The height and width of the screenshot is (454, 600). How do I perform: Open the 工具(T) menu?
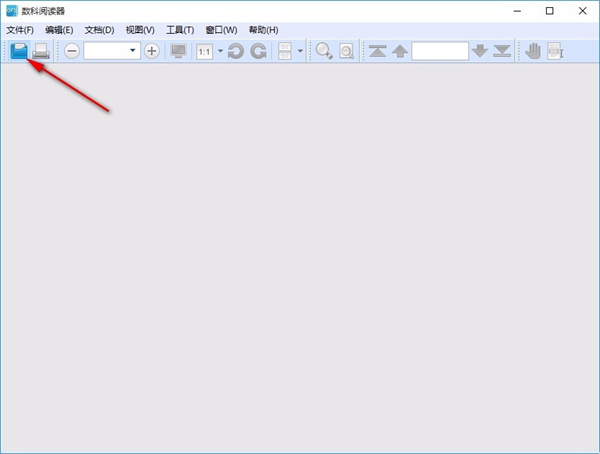[180, 30]
